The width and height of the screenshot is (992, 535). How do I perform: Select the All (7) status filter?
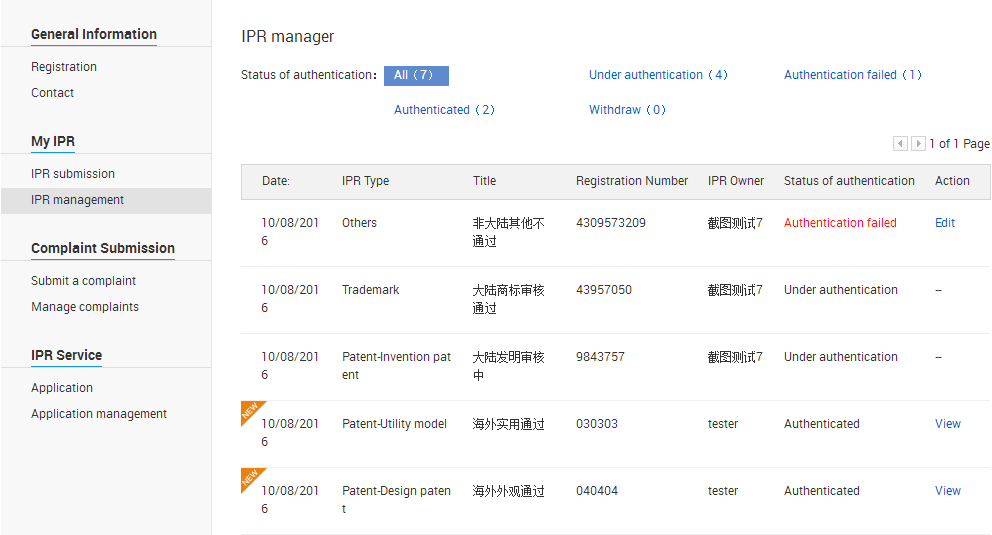coord(416,75)
